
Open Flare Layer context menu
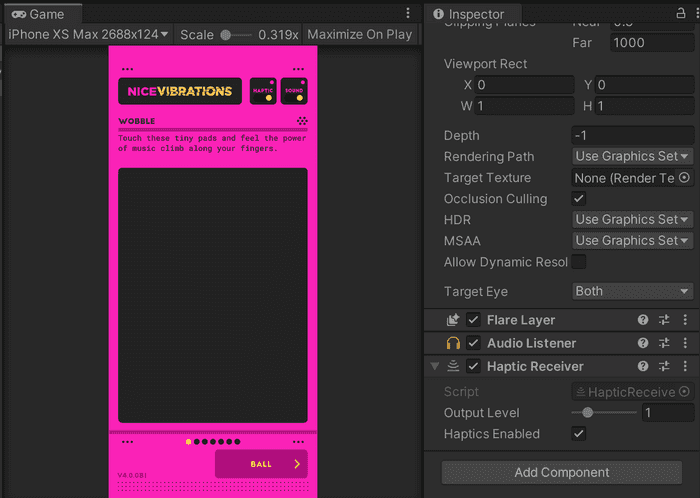pyautogui.click(x=685, y=320)
